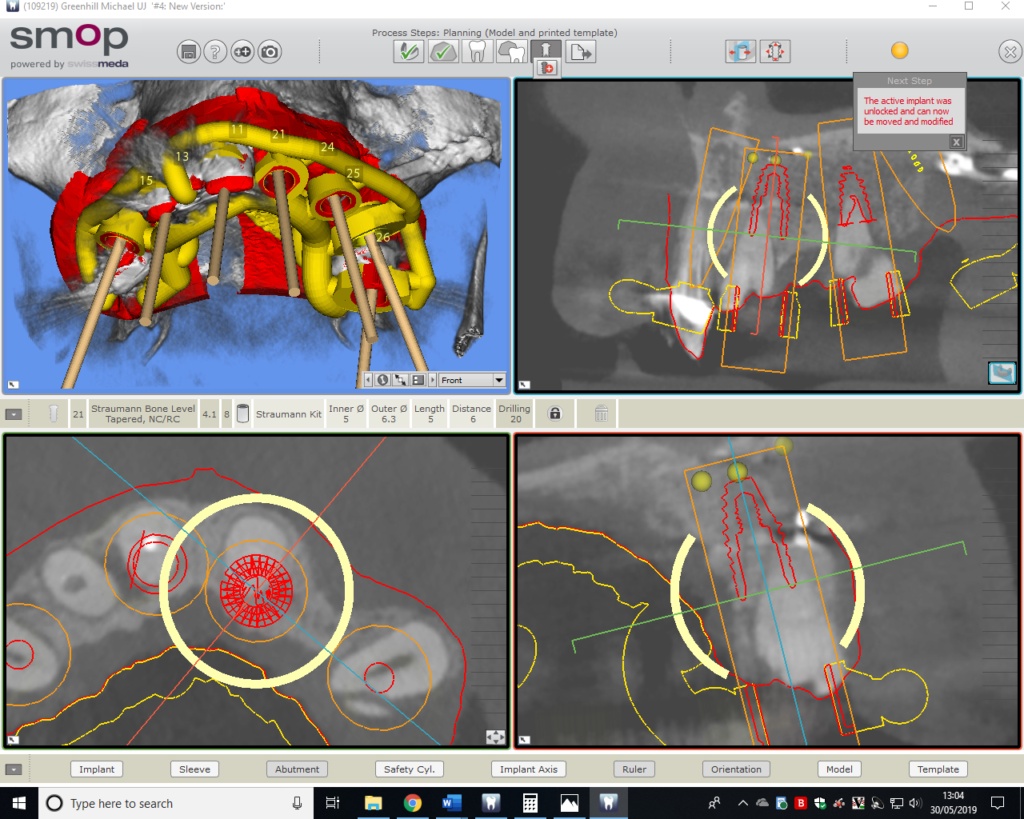Expand the 3D view with corner arrow
This screenshot has height=819, width=1024.
pyautogui.click(x=13, y=385)
